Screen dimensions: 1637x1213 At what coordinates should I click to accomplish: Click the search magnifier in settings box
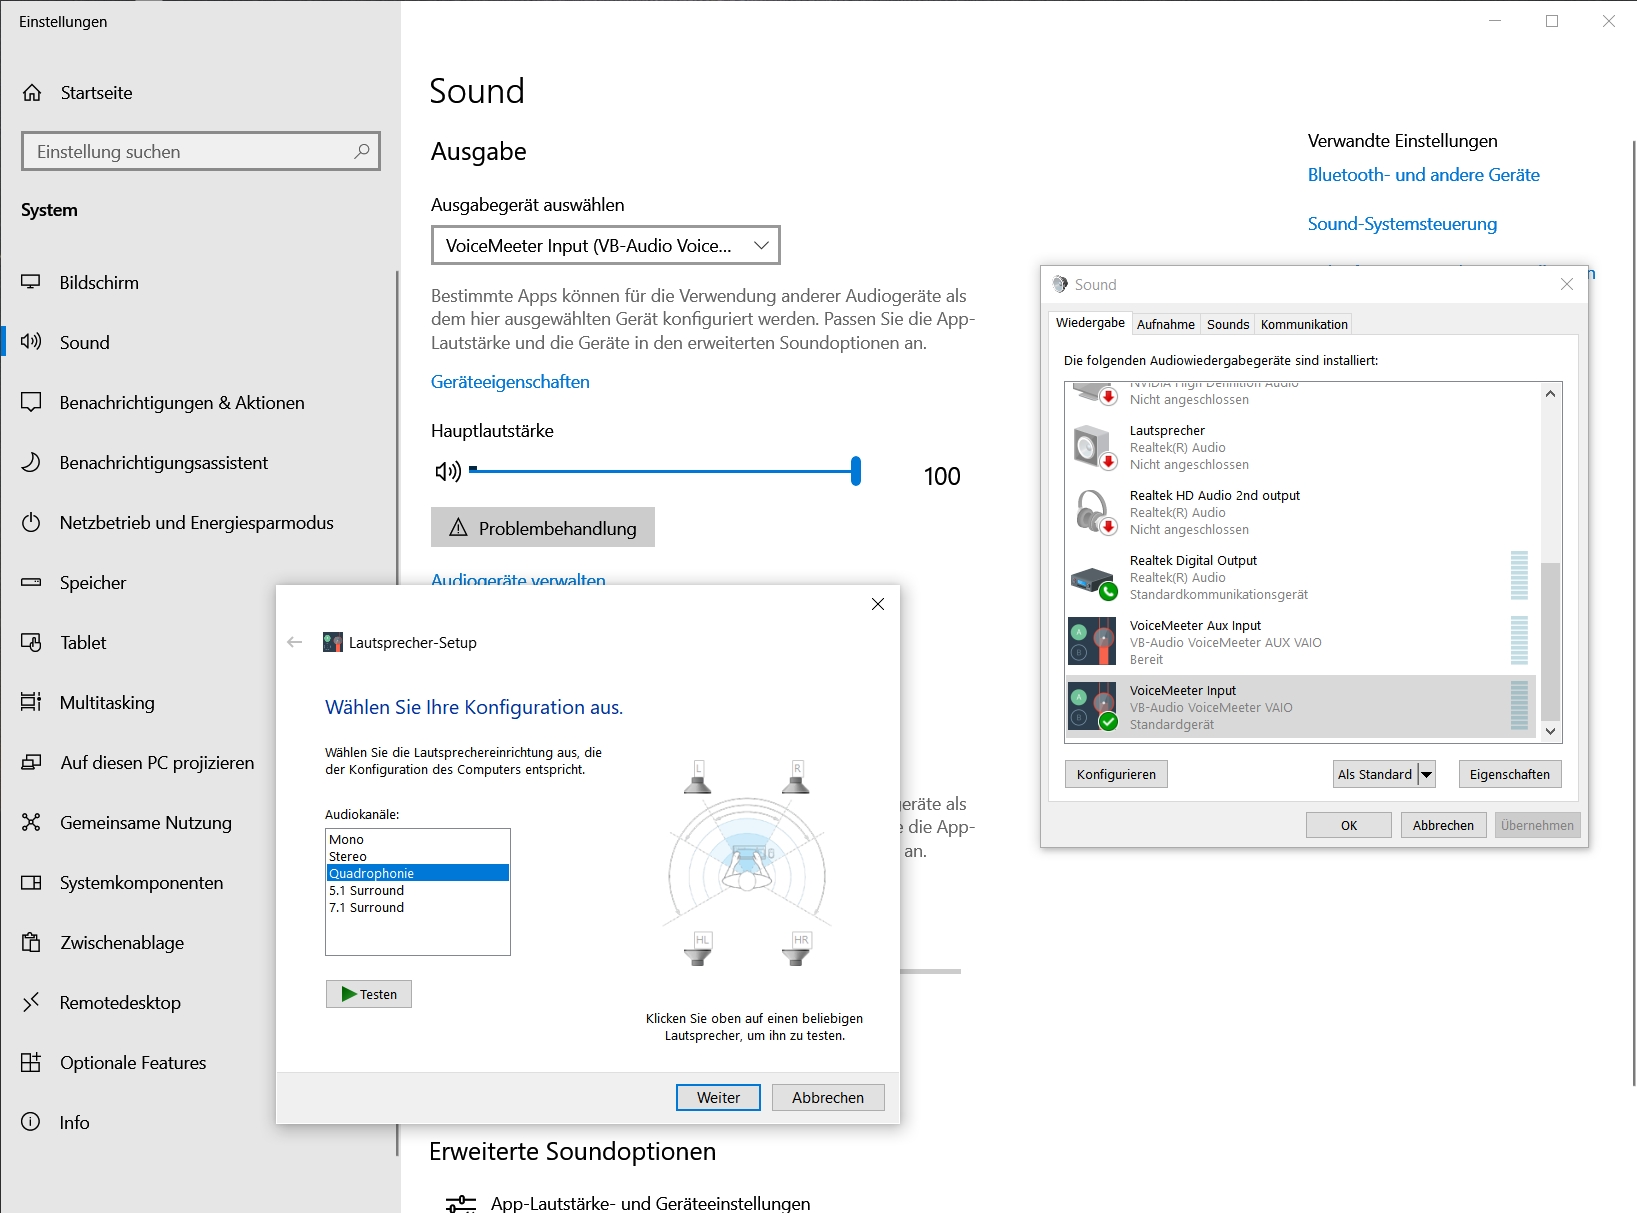(362, 151)
